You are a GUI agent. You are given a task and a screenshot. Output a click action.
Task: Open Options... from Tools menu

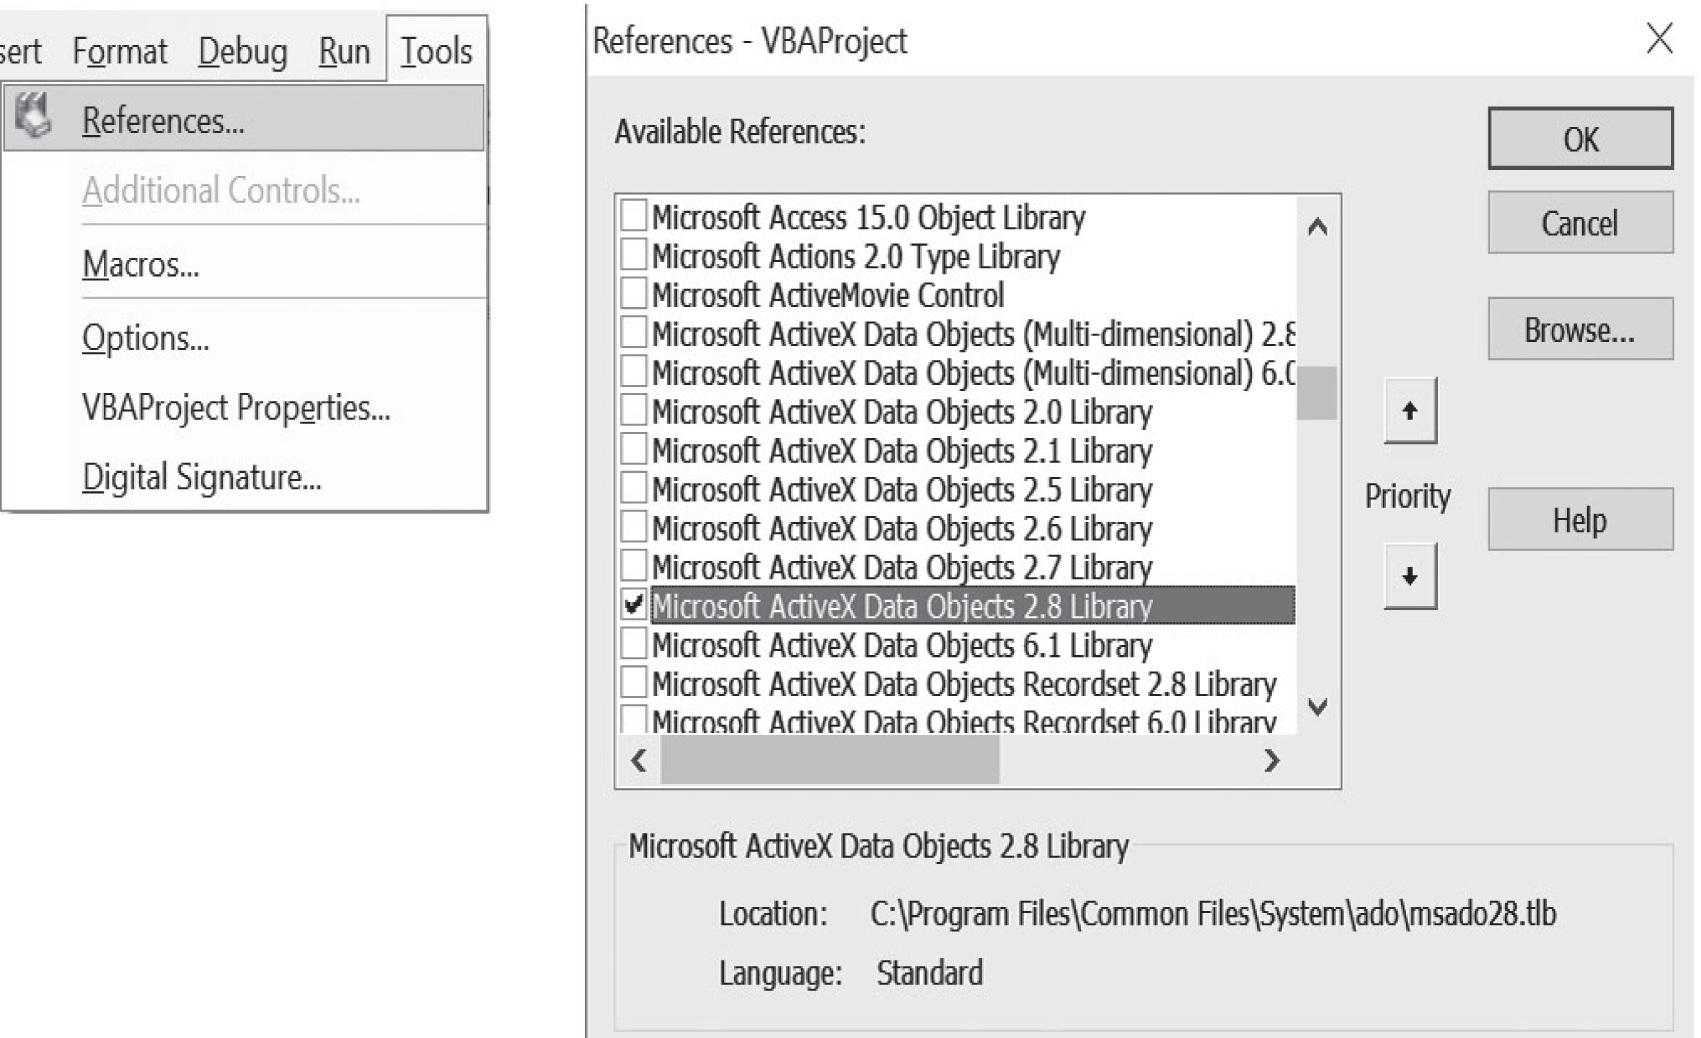pos(145,338)
